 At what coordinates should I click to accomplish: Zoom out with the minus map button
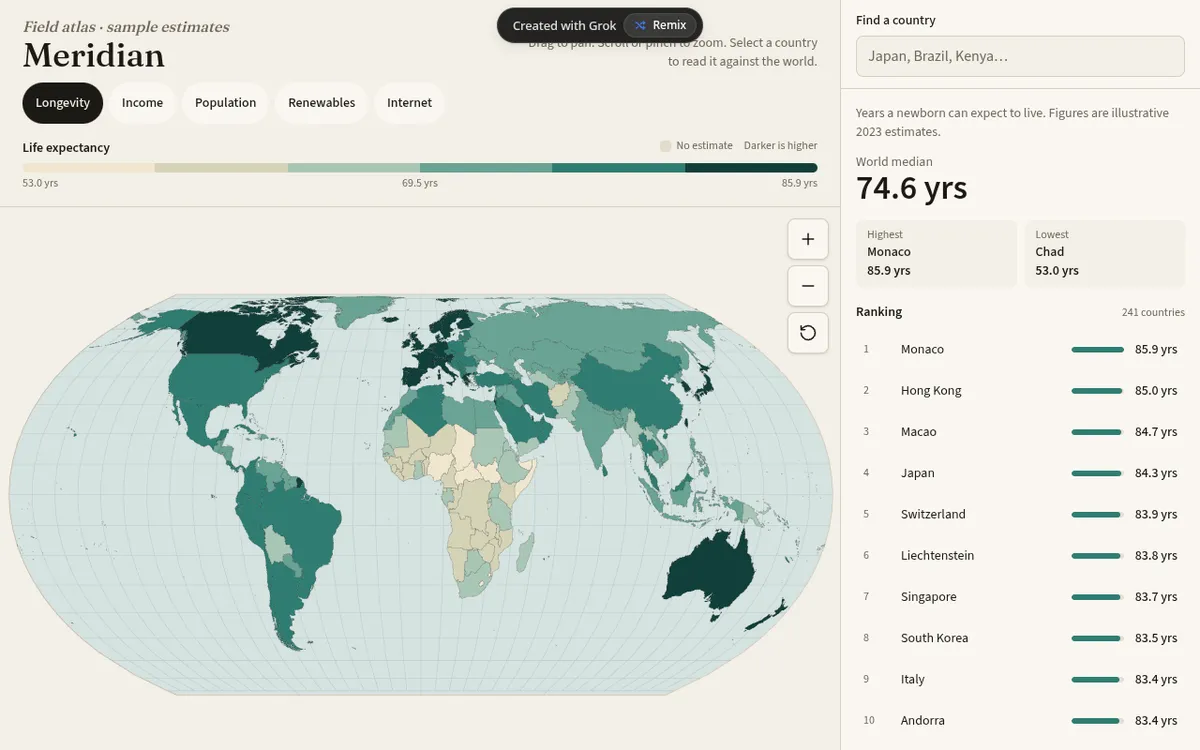pyautogui.click(x=808, y=286)
